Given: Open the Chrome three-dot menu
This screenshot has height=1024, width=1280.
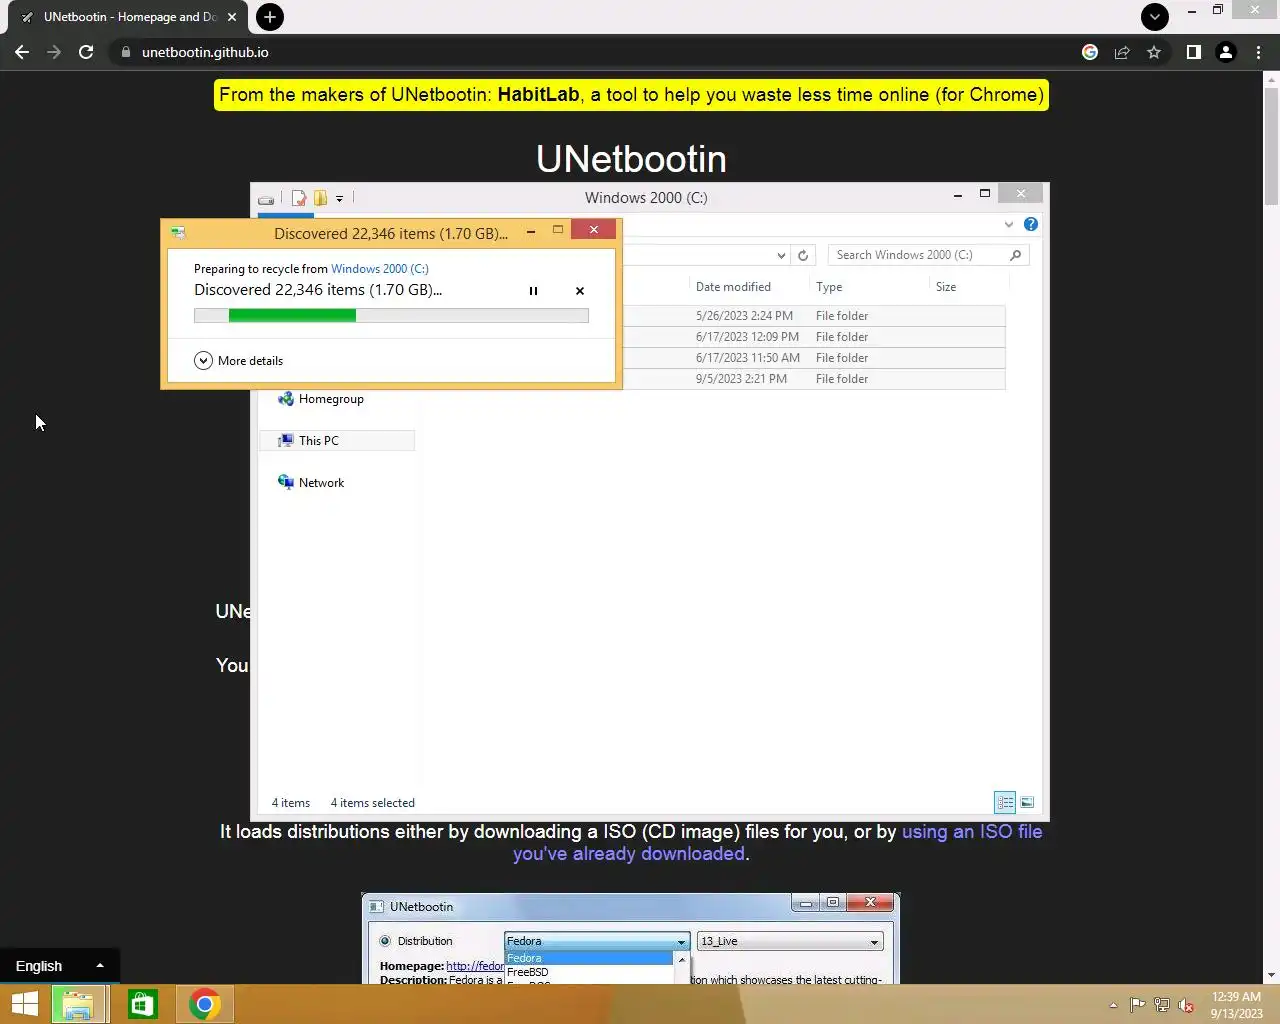Looking at the screenshot, I should pos(1258,52).
